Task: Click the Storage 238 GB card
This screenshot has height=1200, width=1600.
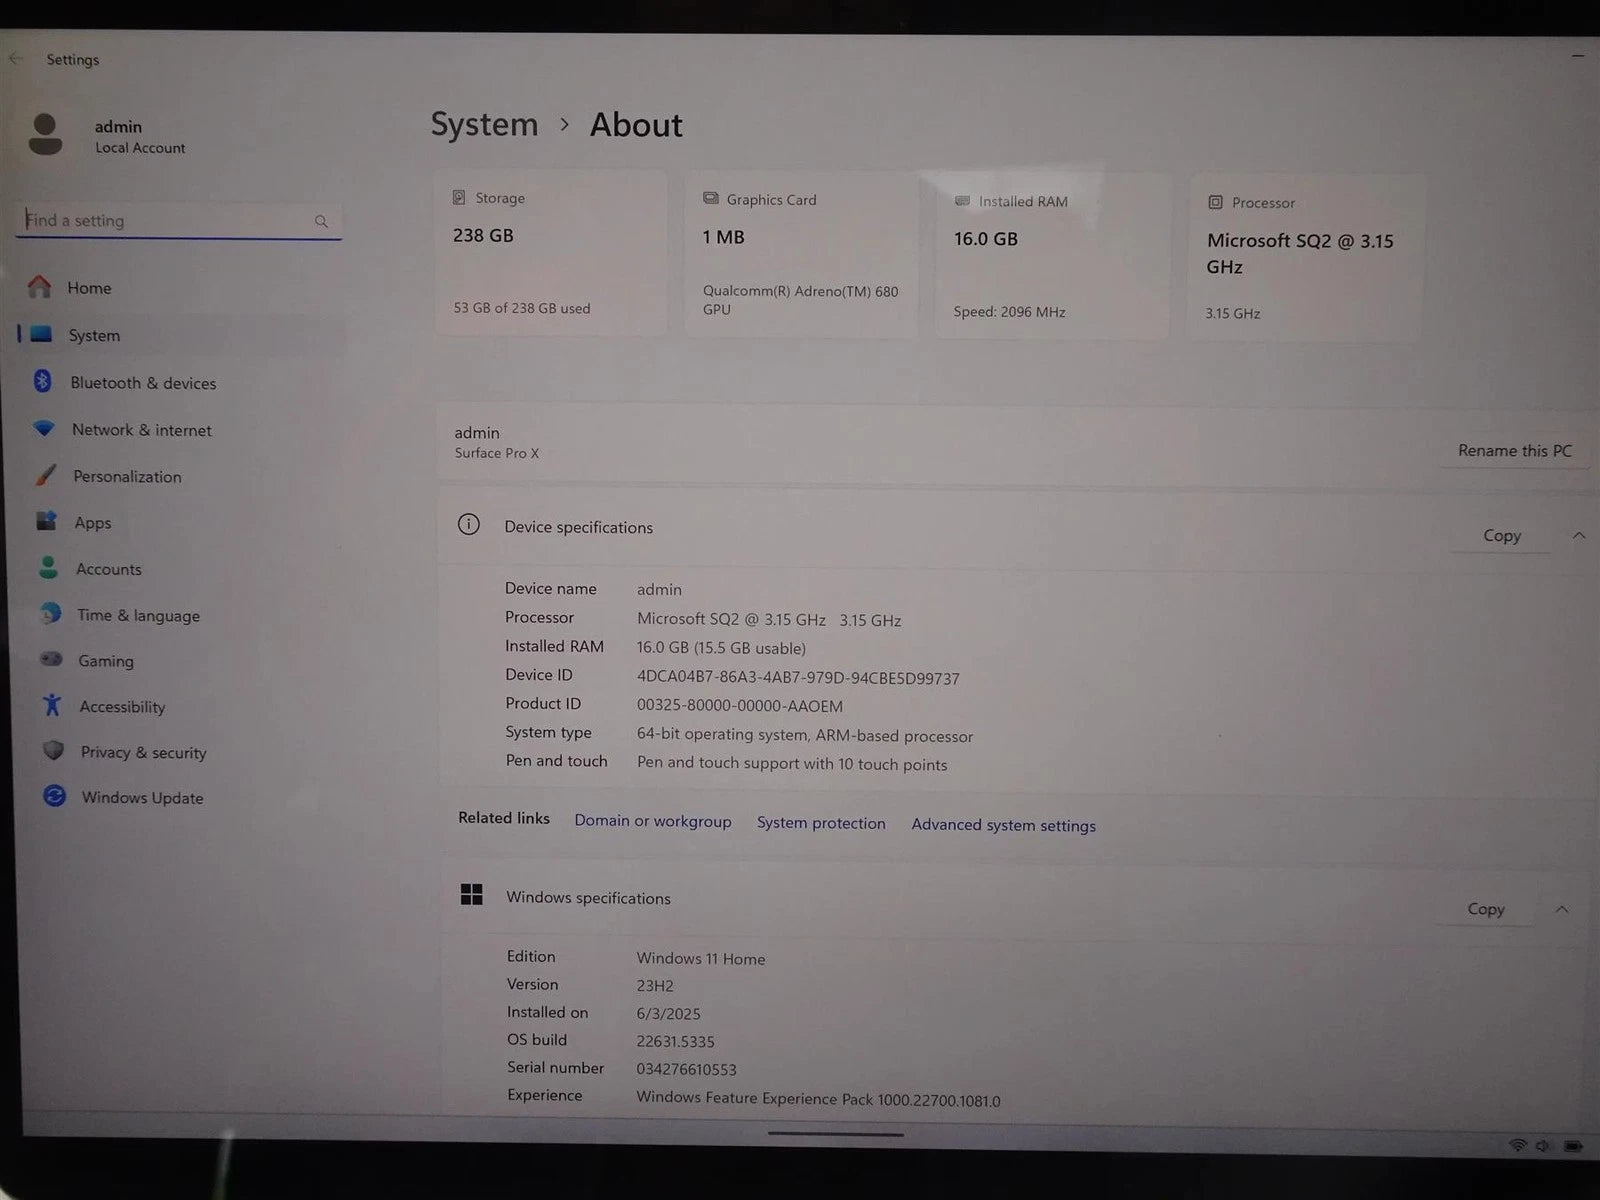Action: (551, 252)
